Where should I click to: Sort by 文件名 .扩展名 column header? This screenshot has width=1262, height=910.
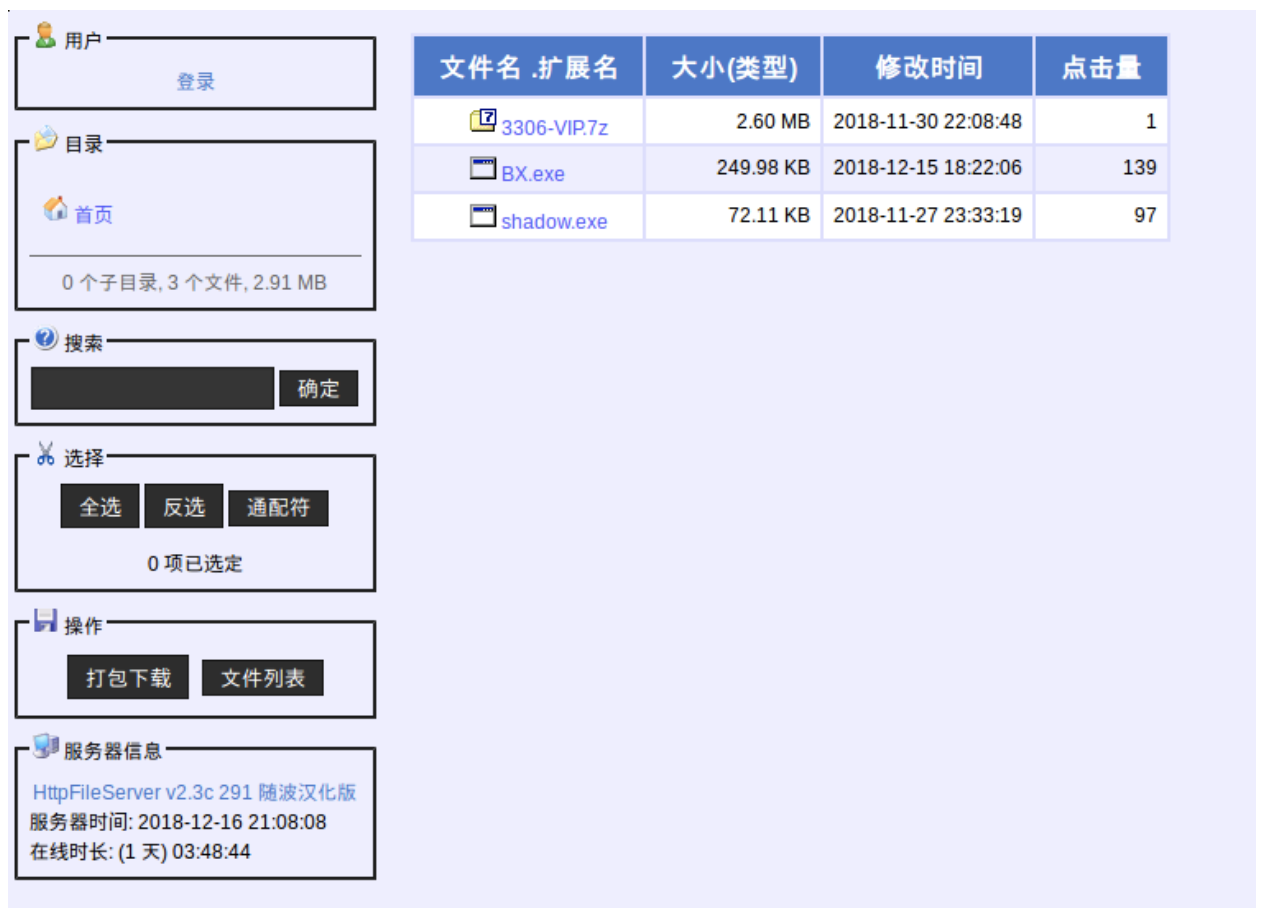pos(529,67)
